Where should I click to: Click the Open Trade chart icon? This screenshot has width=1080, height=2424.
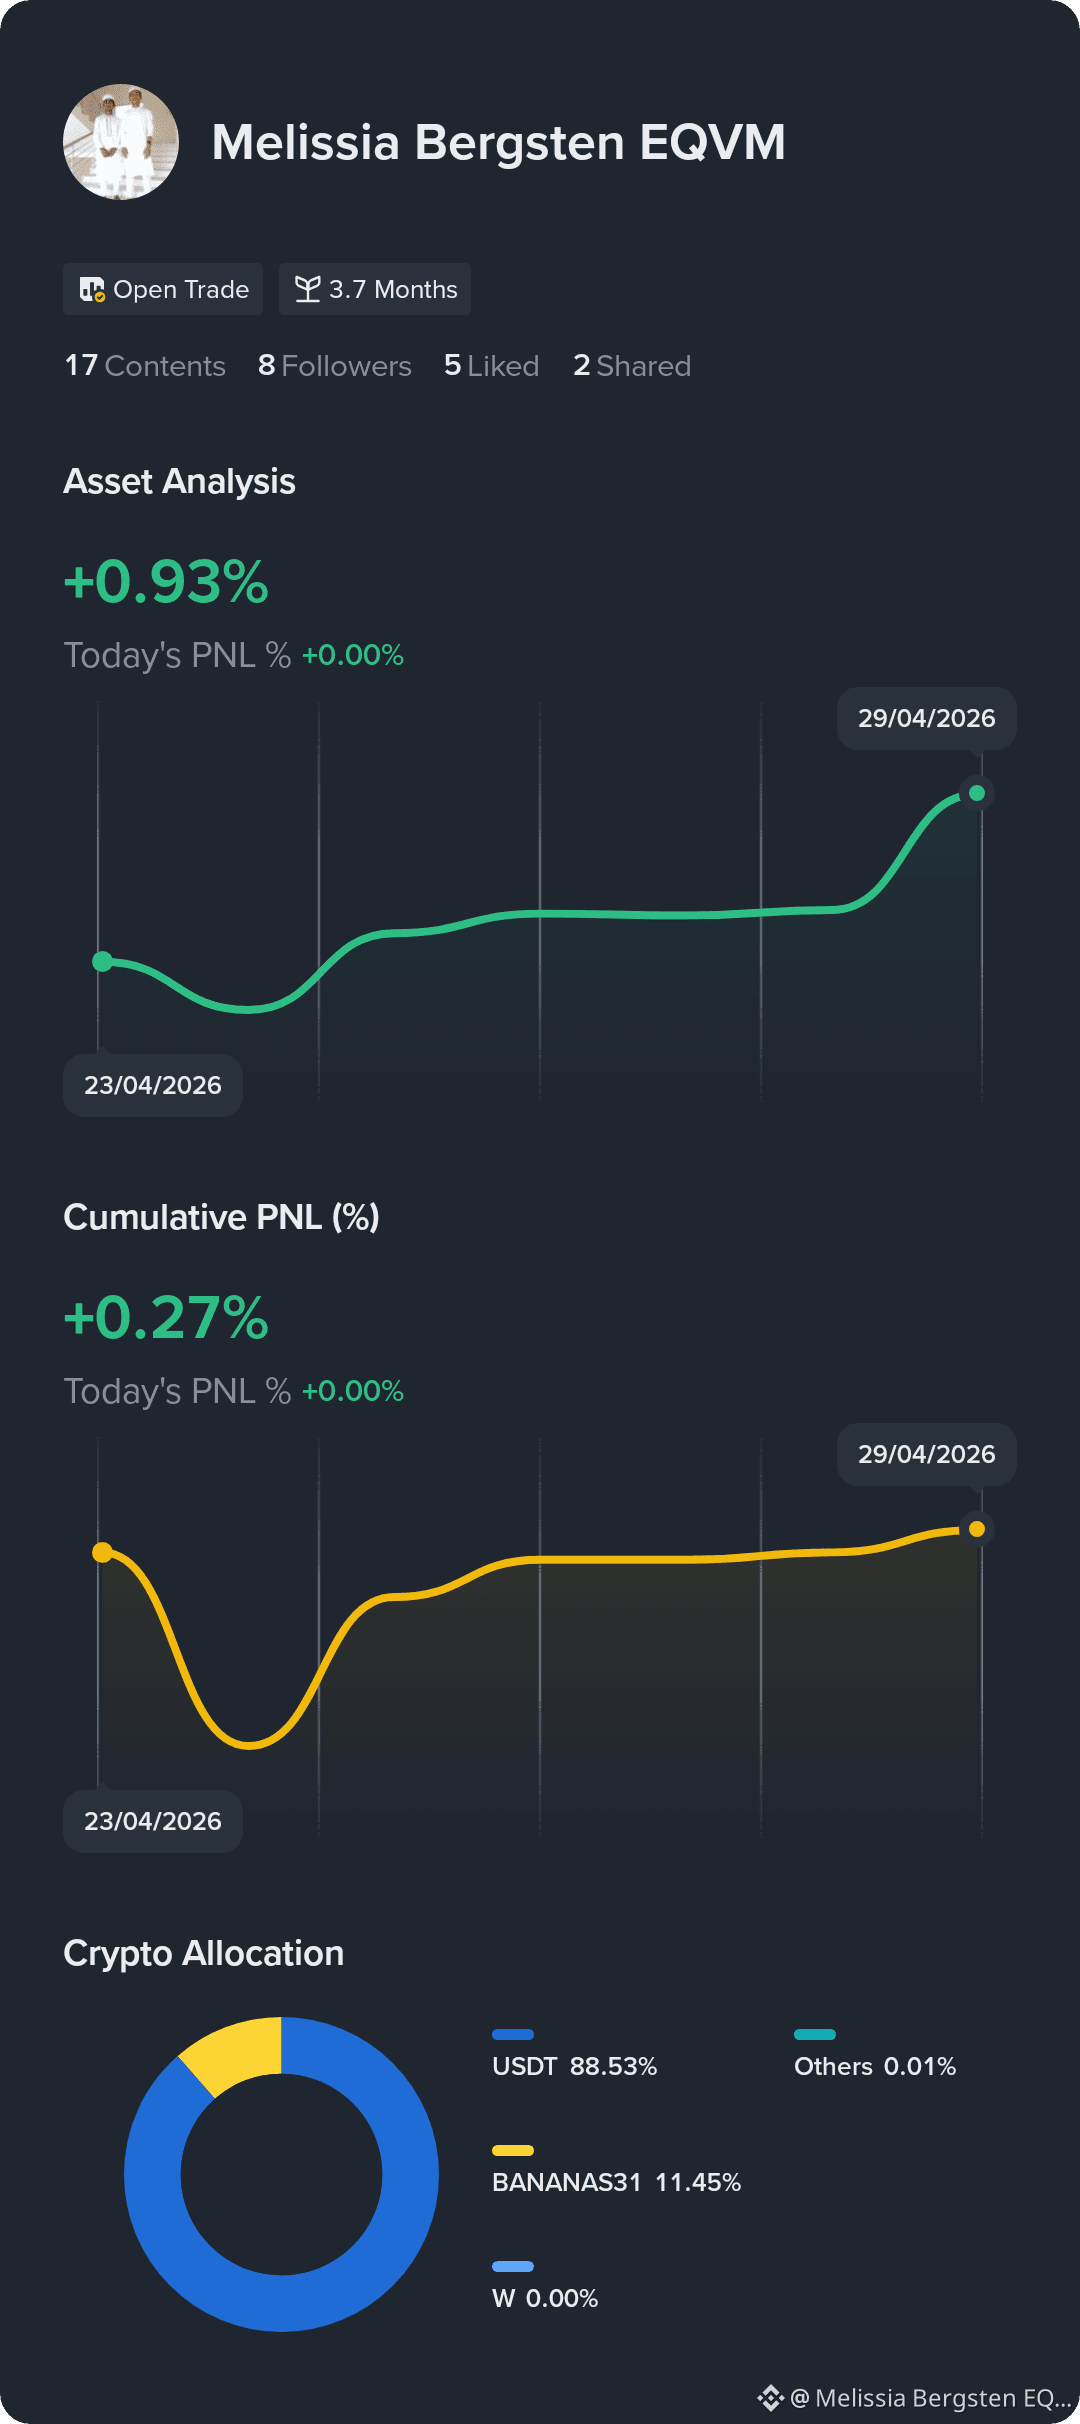click(92, 290)
